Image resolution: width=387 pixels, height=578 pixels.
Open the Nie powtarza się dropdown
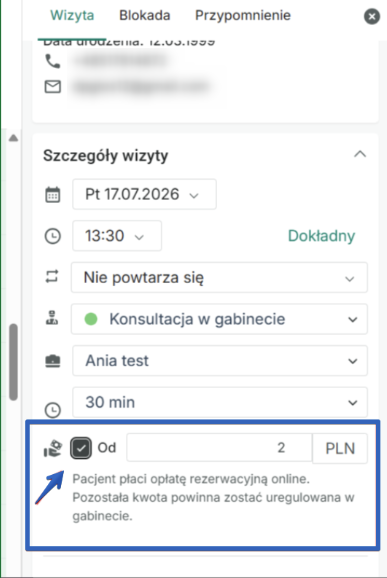pos(219,278)
